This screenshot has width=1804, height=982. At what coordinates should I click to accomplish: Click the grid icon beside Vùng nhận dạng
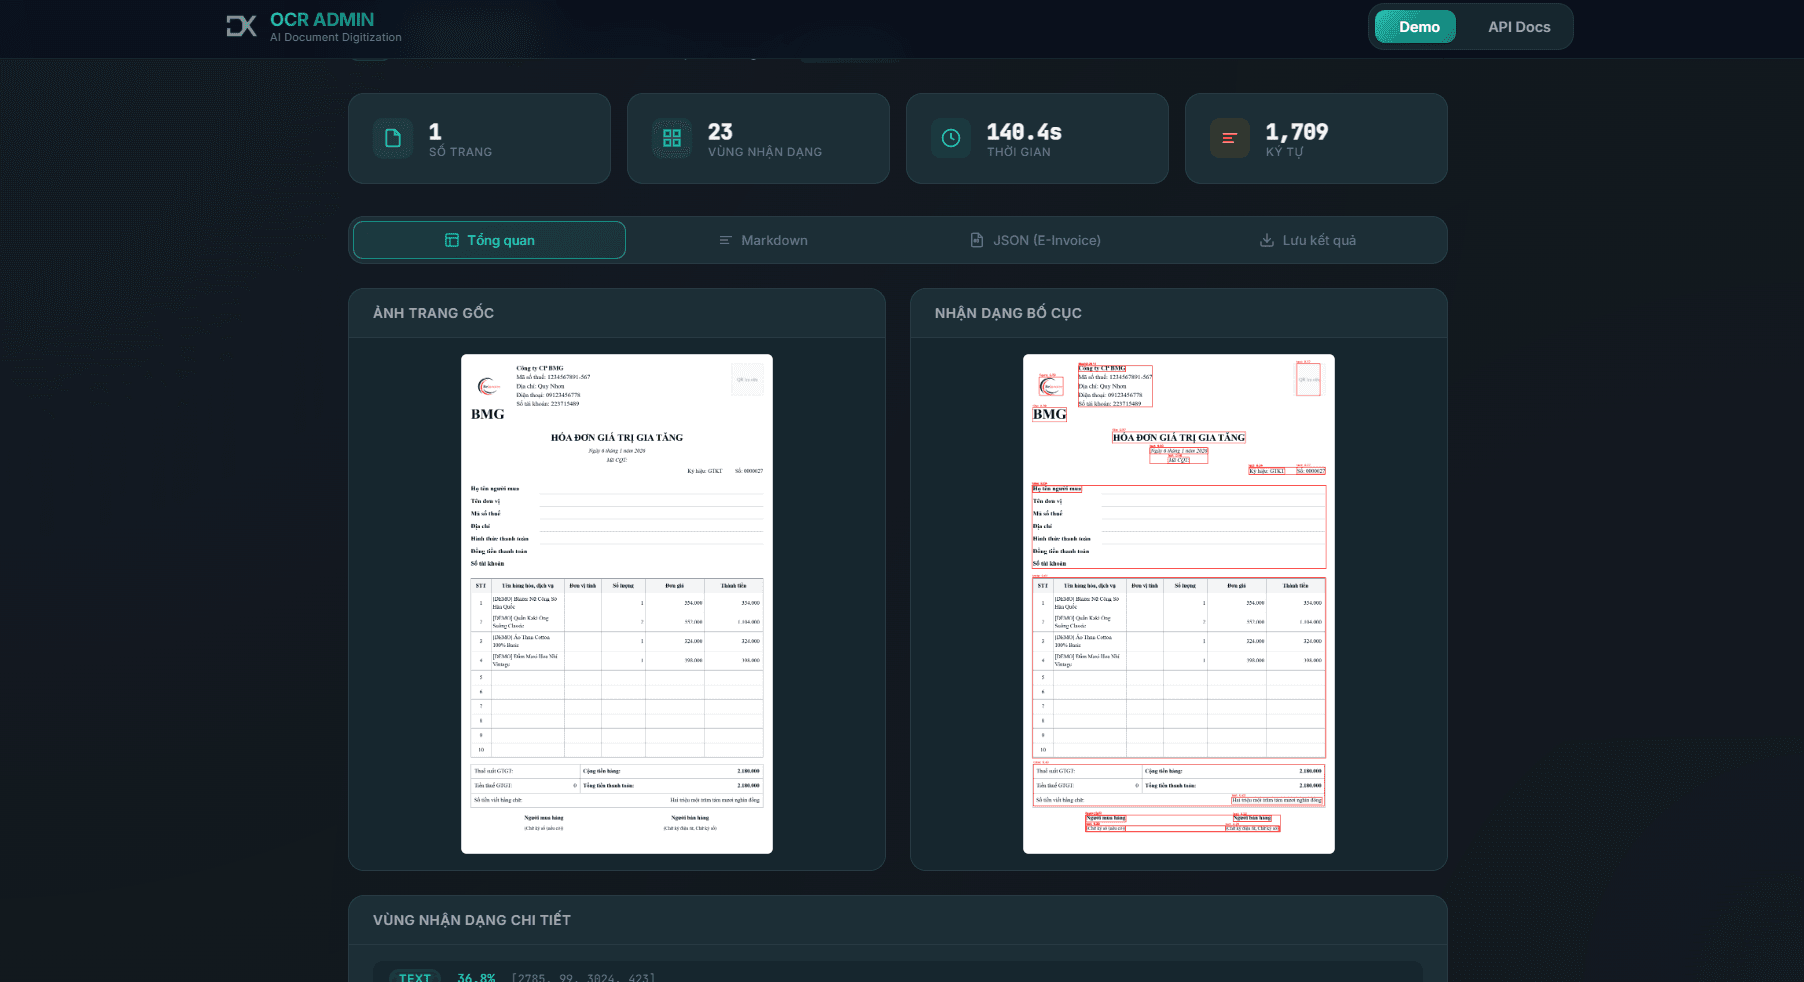tap(672, 138)
